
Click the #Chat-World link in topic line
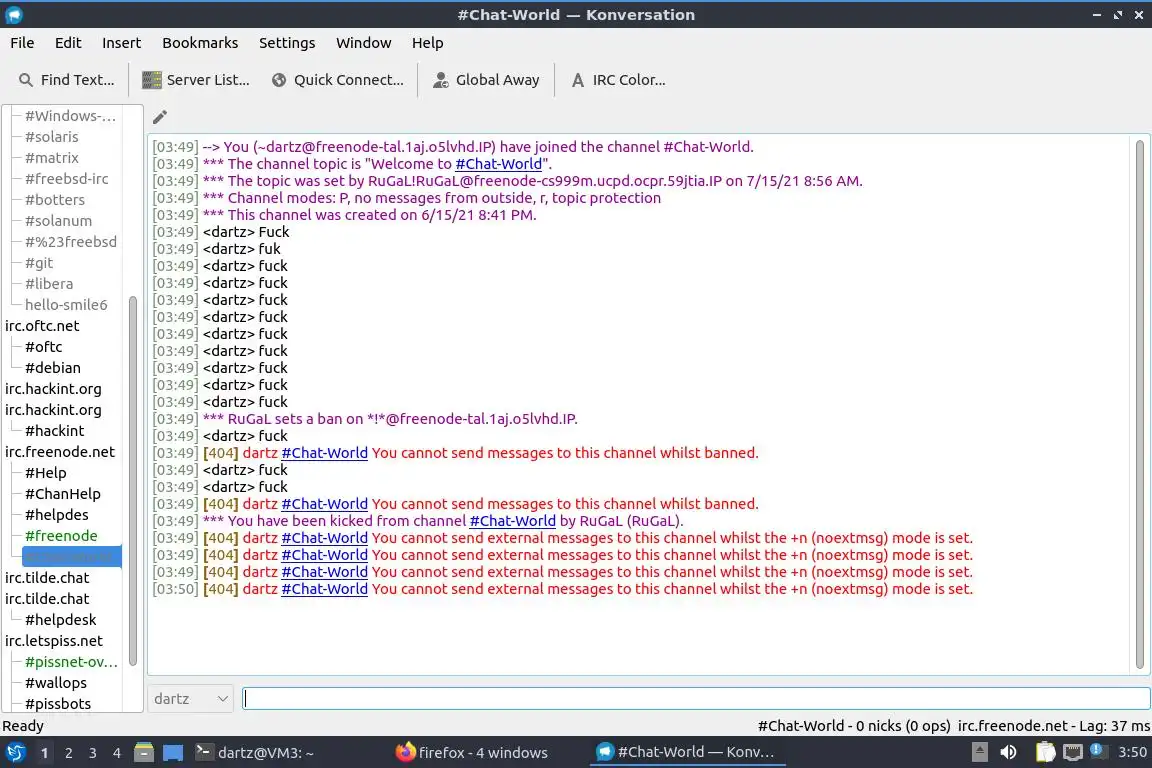tap(498, 164)
